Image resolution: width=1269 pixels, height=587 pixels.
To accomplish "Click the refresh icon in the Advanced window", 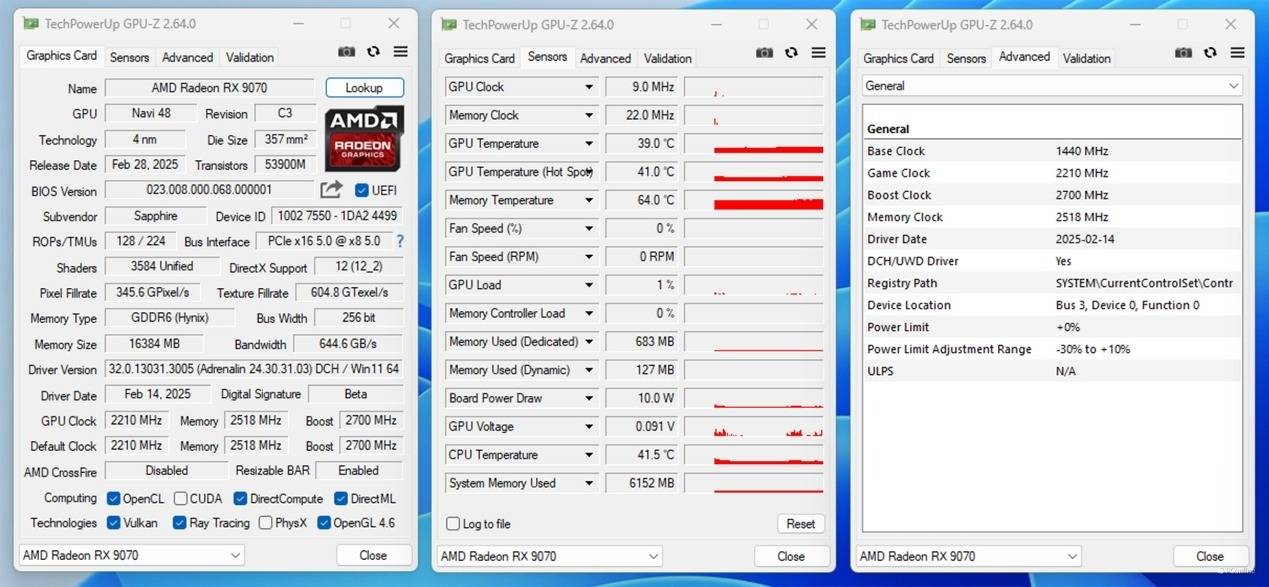I will click(1210, 53).
